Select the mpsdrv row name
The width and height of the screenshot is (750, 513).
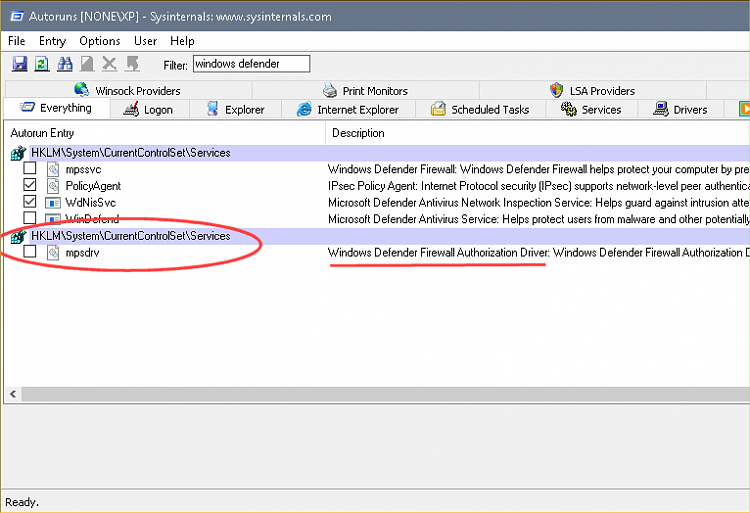tap(82, 252)
